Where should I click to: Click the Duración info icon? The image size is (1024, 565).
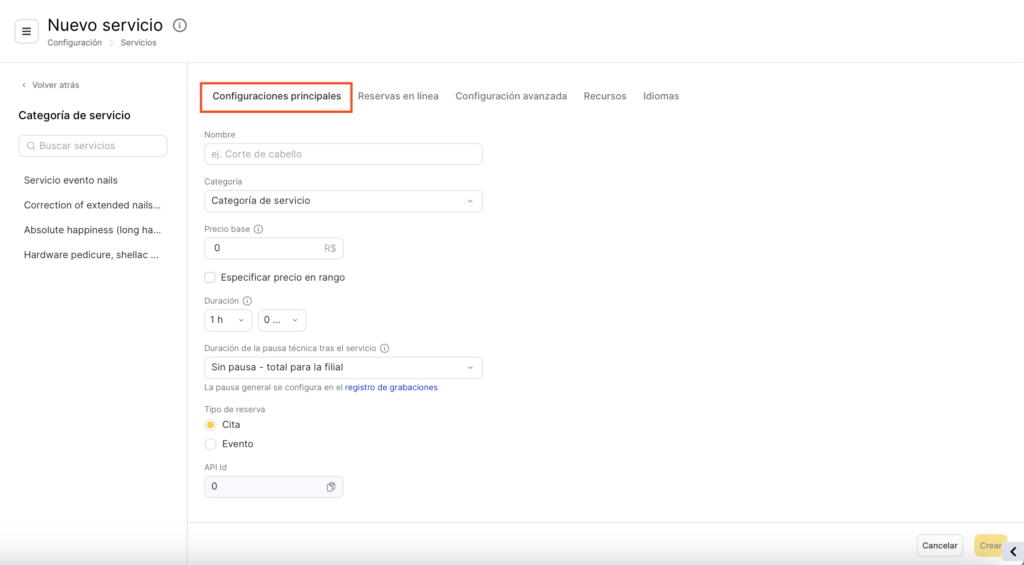coord(247,300)
